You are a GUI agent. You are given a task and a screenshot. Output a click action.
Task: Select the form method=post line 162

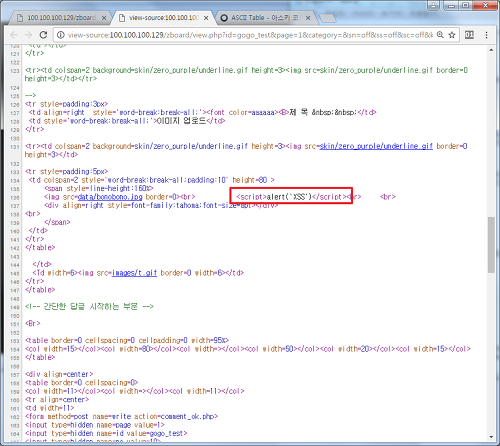coord(121,417)
